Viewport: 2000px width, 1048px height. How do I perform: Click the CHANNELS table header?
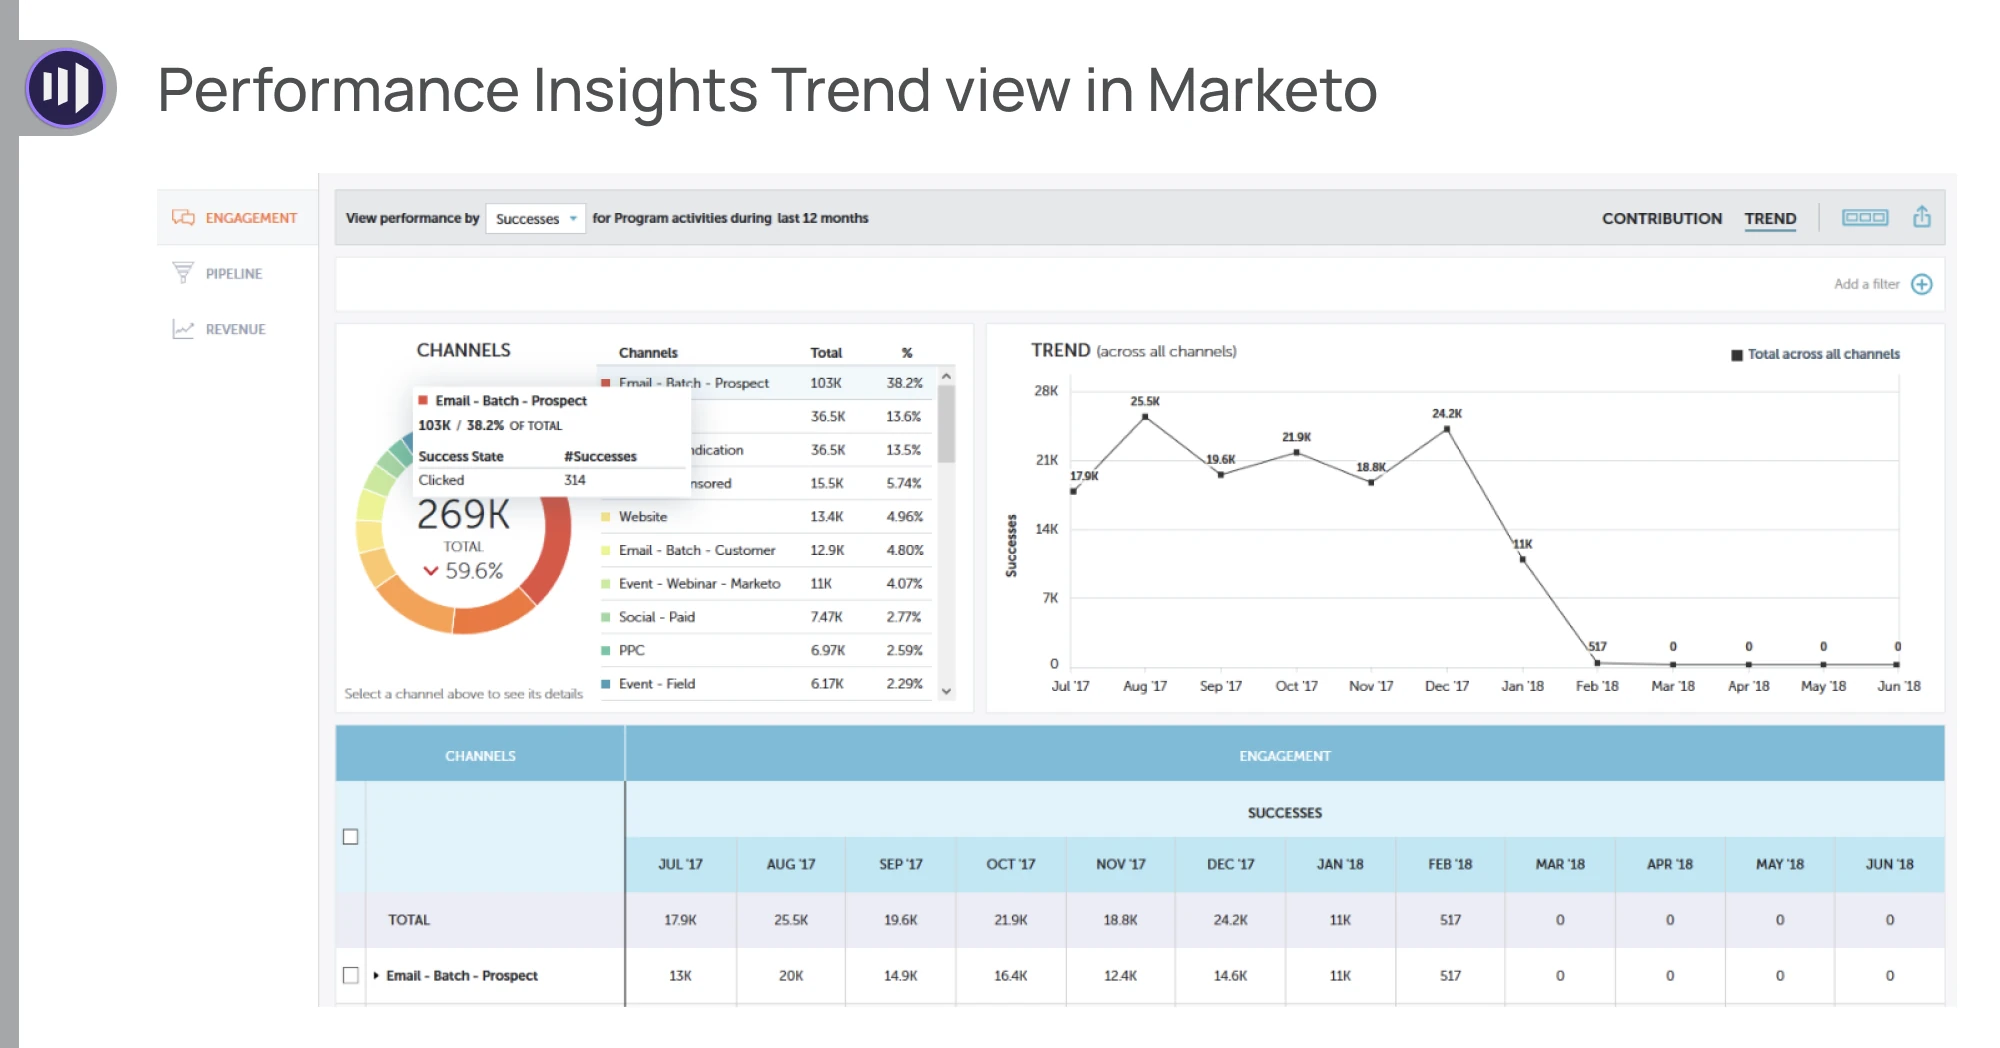pyautogui.click(x=480, y=756)
